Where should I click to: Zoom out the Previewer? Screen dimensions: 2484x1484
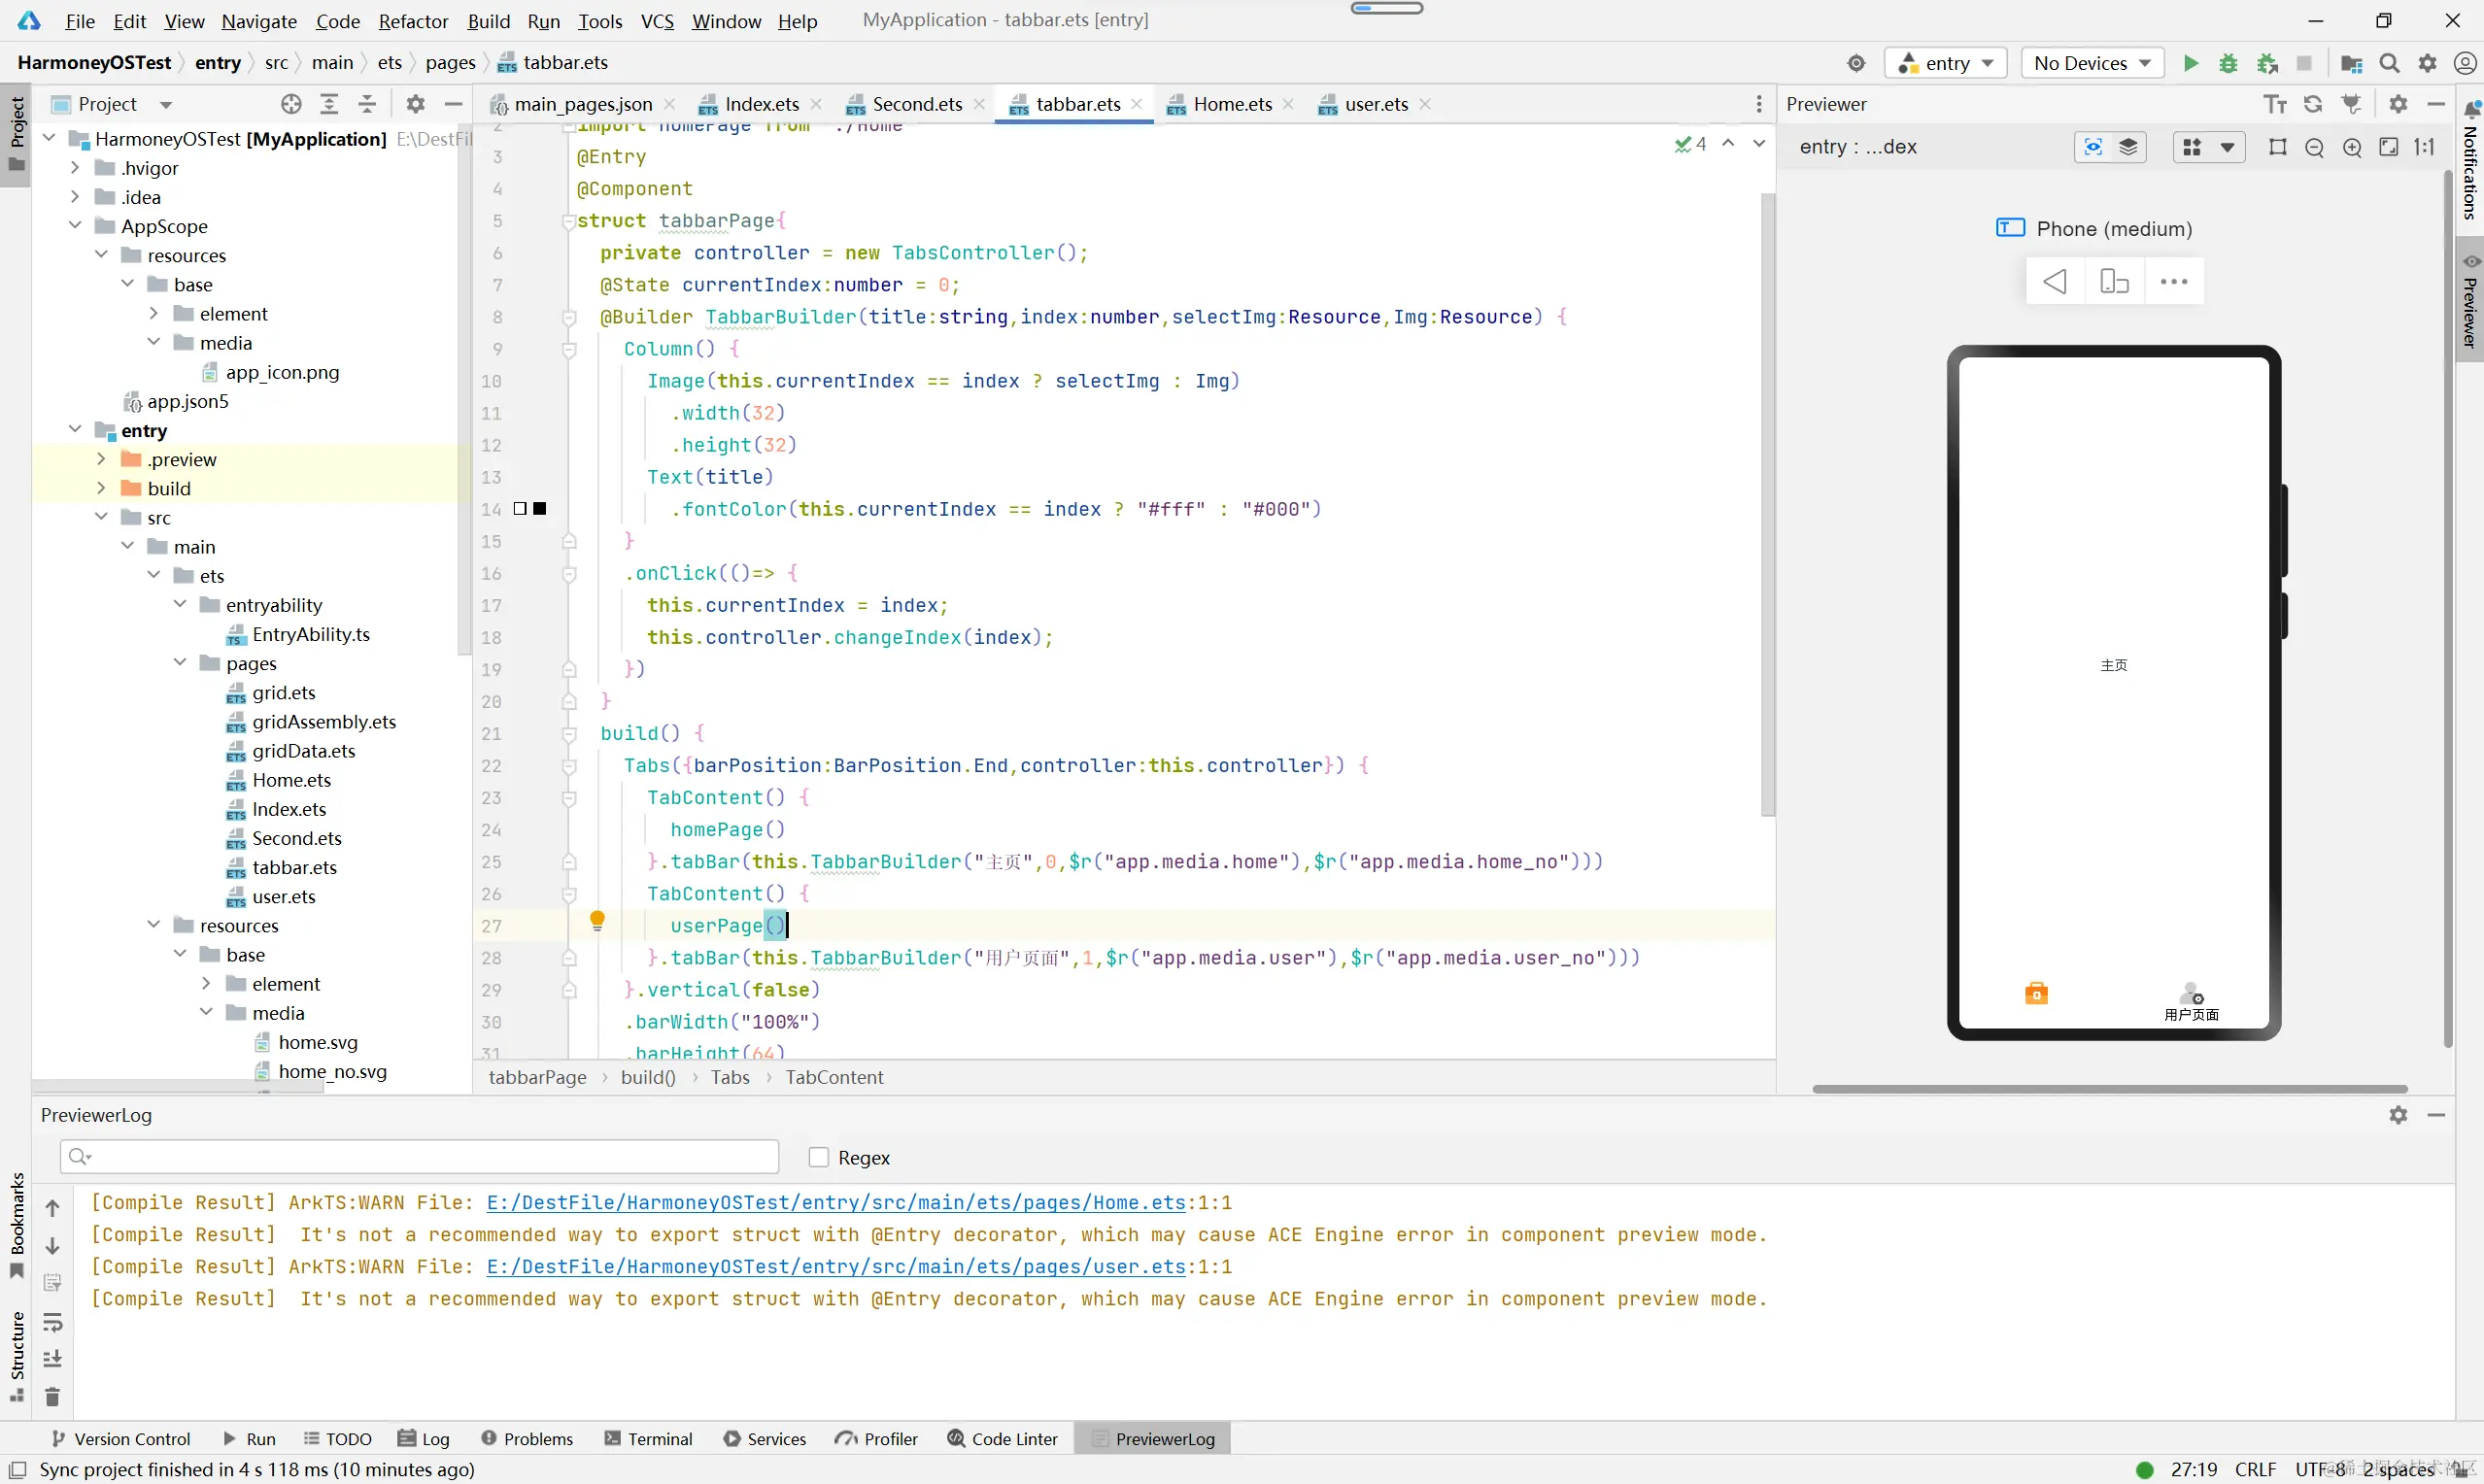click(2314, 147)
